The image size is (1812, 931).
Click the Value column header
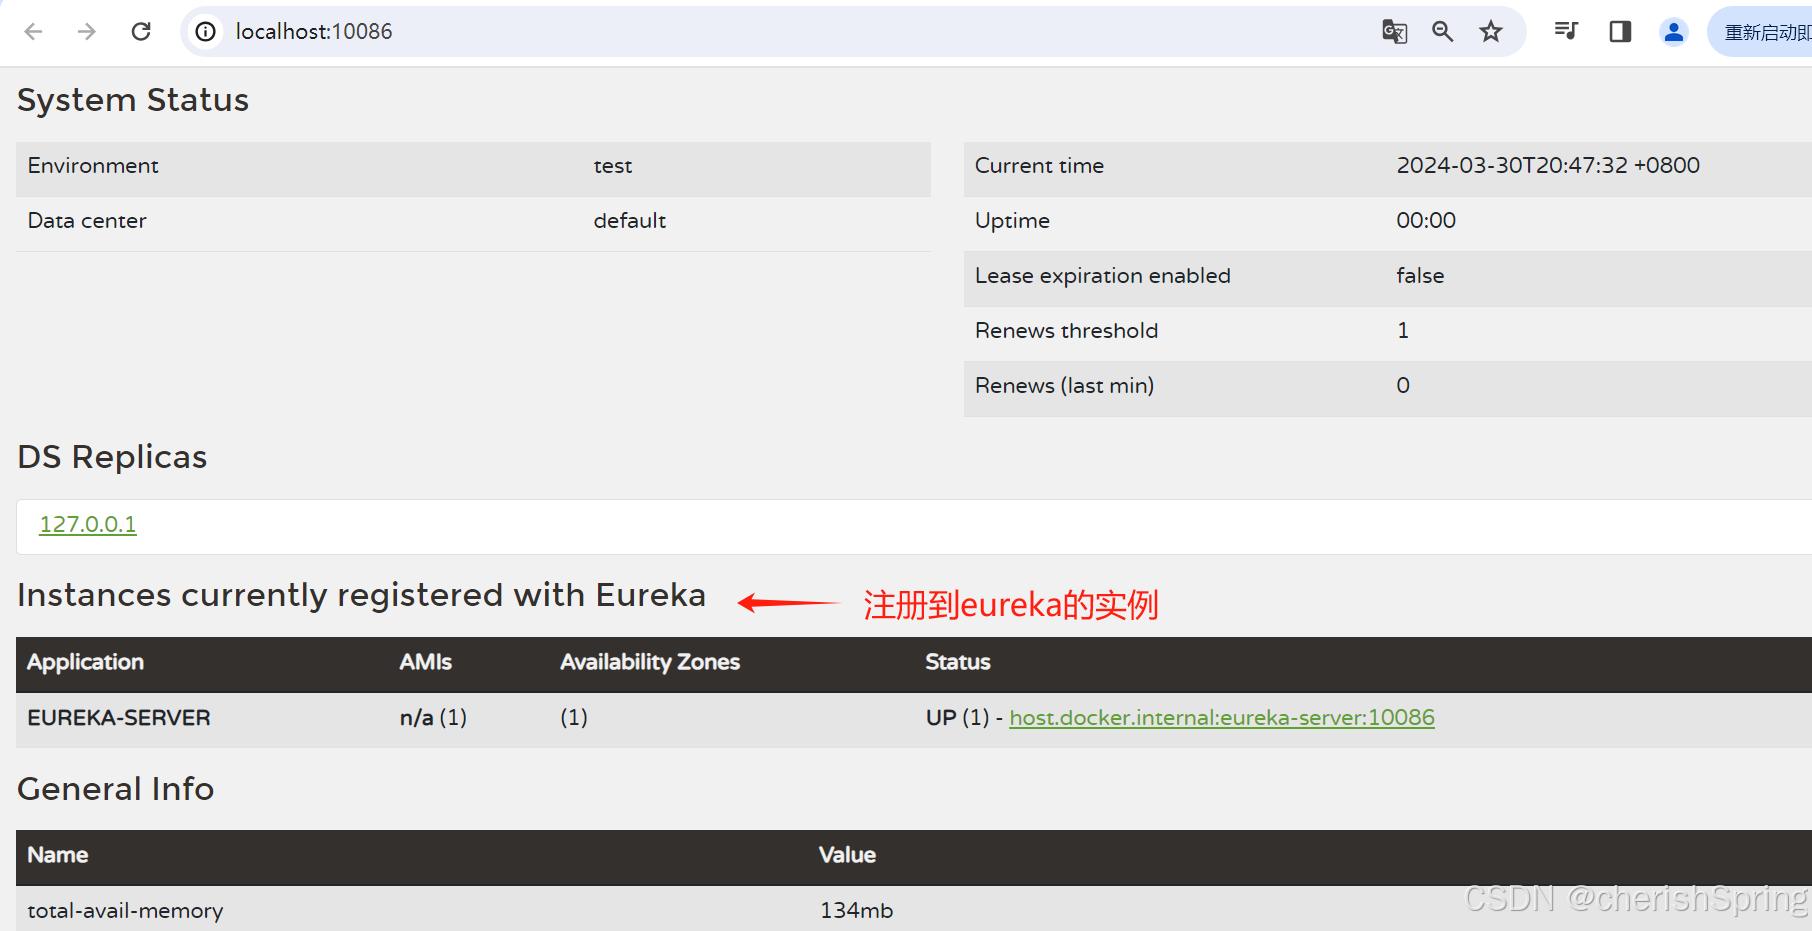point(848,855)
